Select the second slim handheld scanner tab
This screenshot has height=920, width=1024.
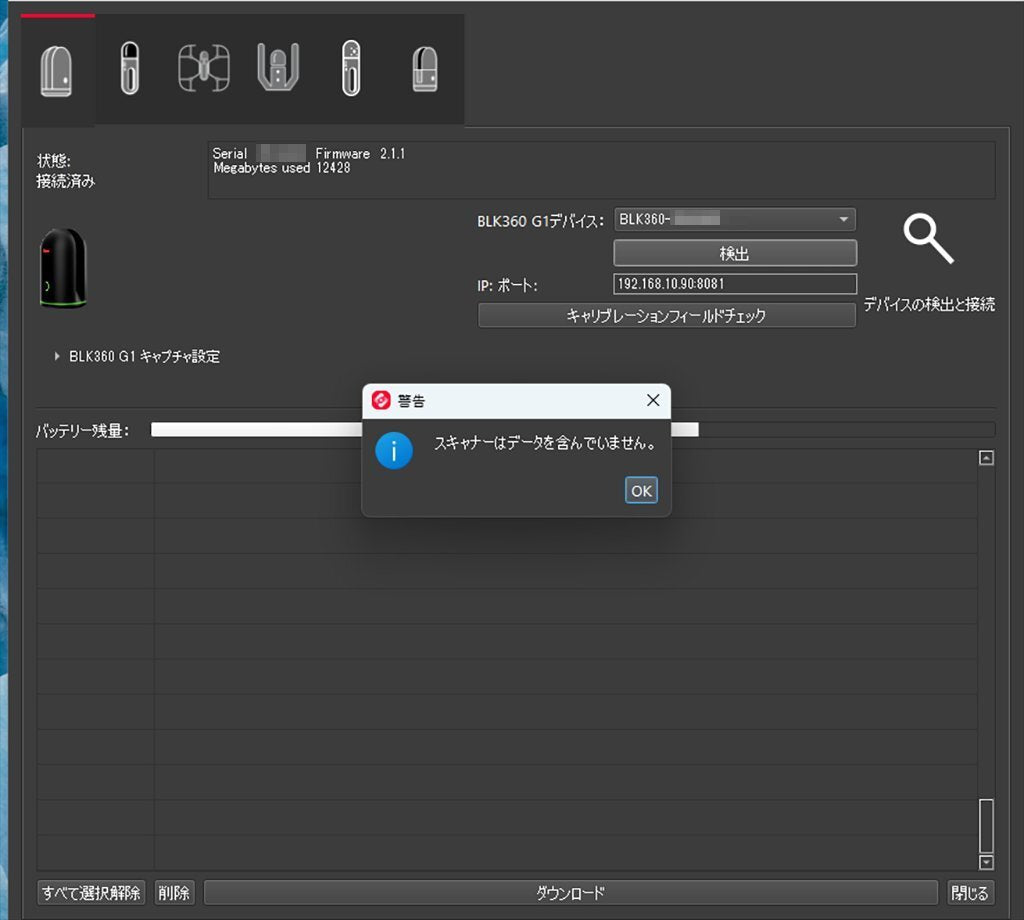pos(130,69)
